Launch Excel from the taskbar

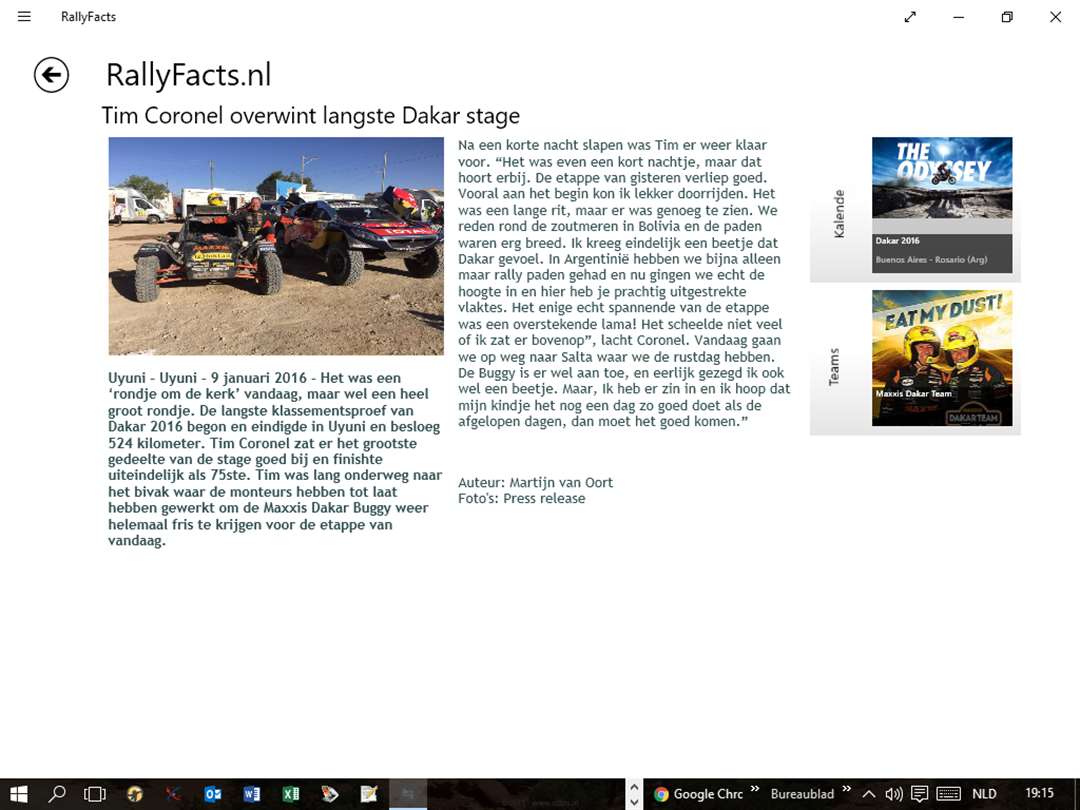tap(291, 794)
